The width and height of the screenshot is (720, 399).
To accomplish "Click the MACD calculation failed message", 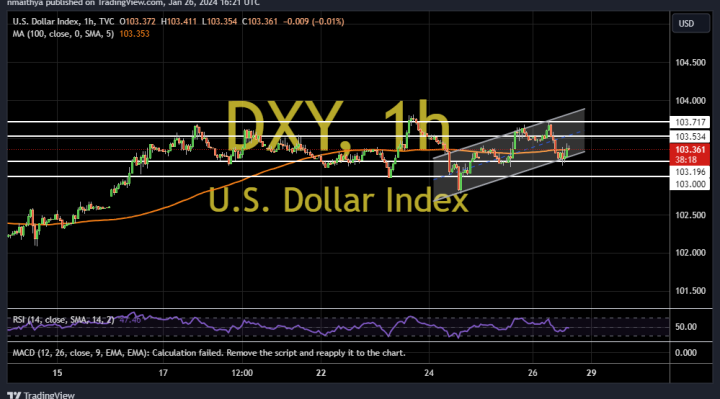I will (x=209, y=353).
